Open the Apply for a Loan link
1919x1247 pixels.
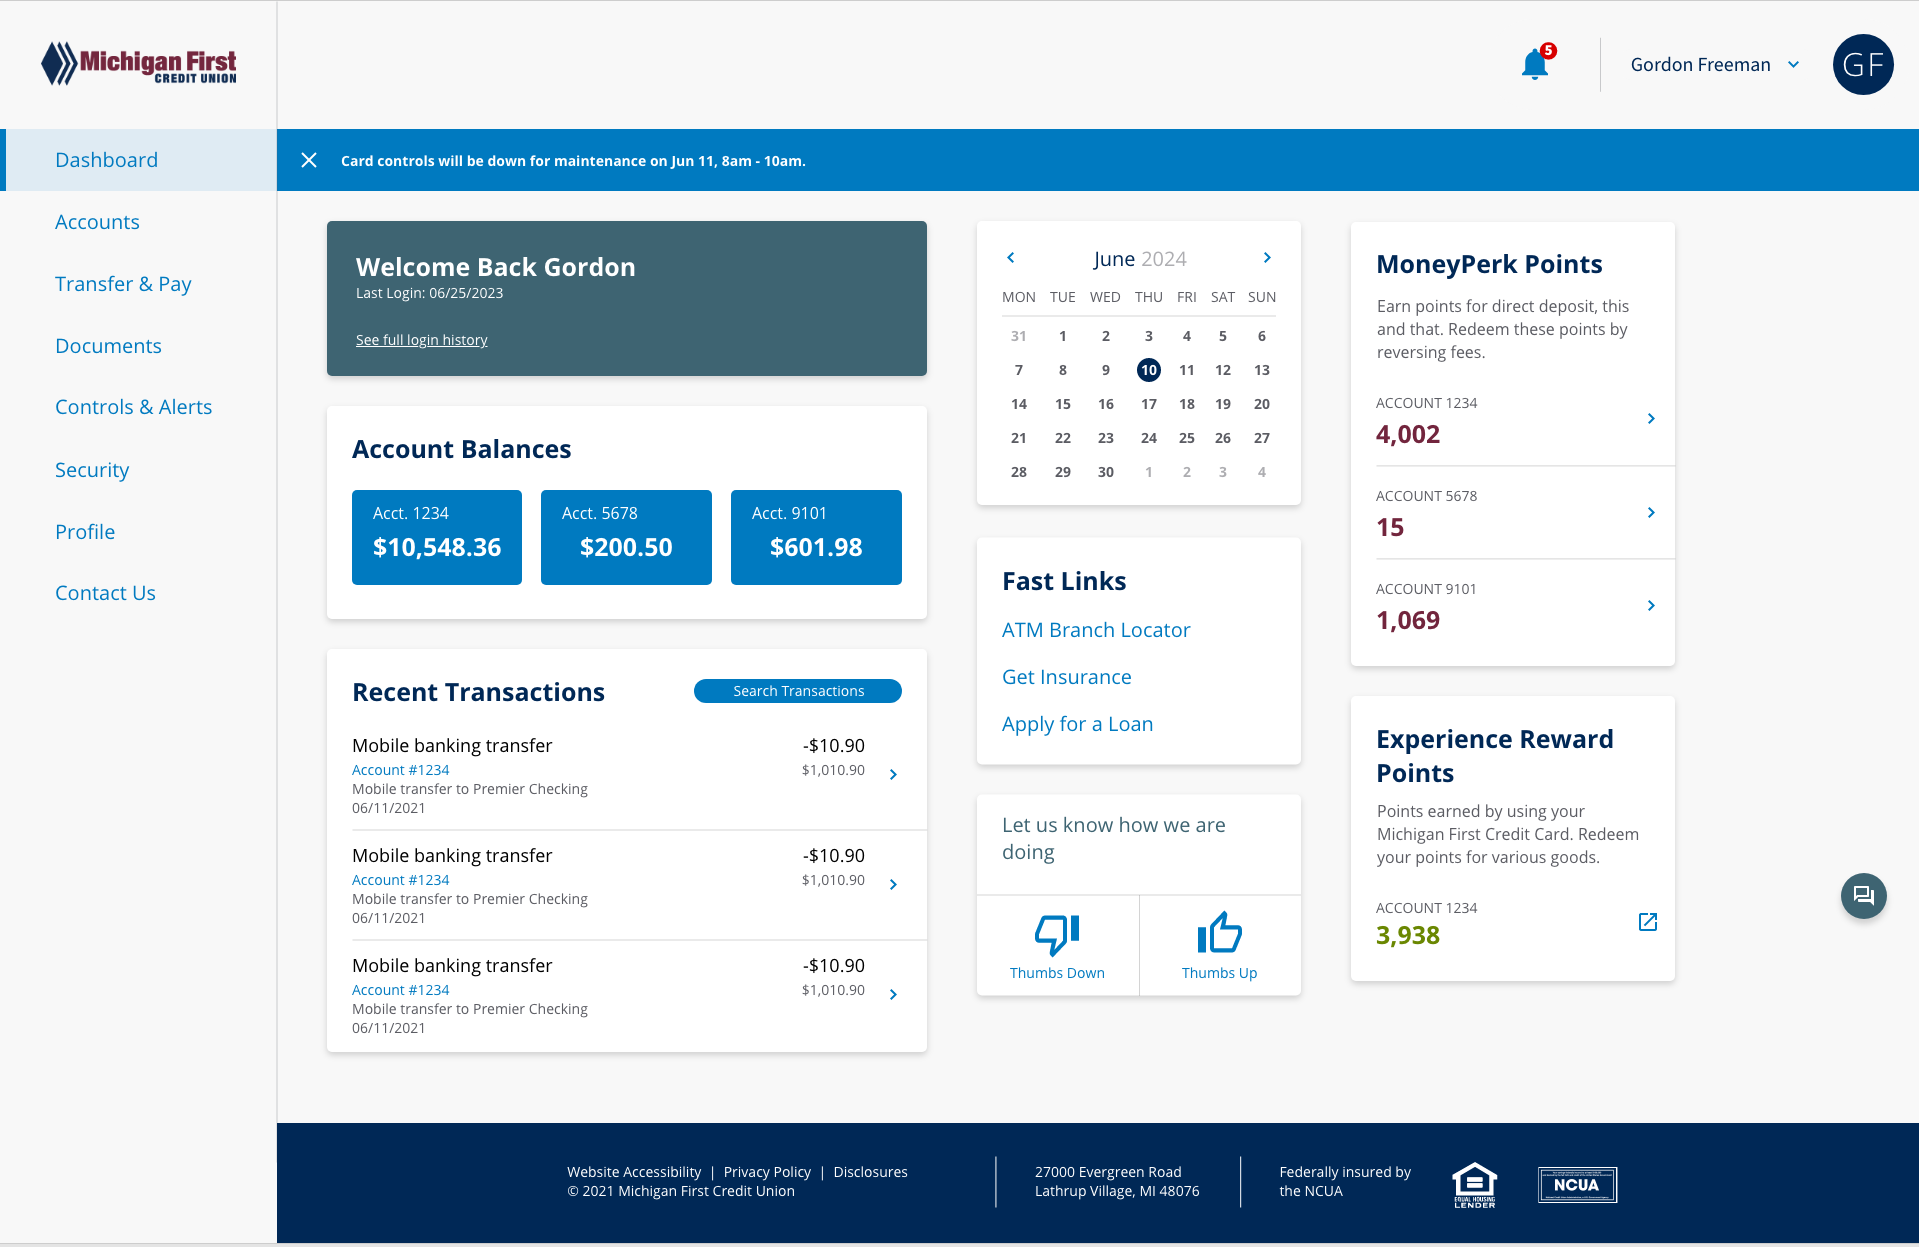click(x=1077, y=724)
